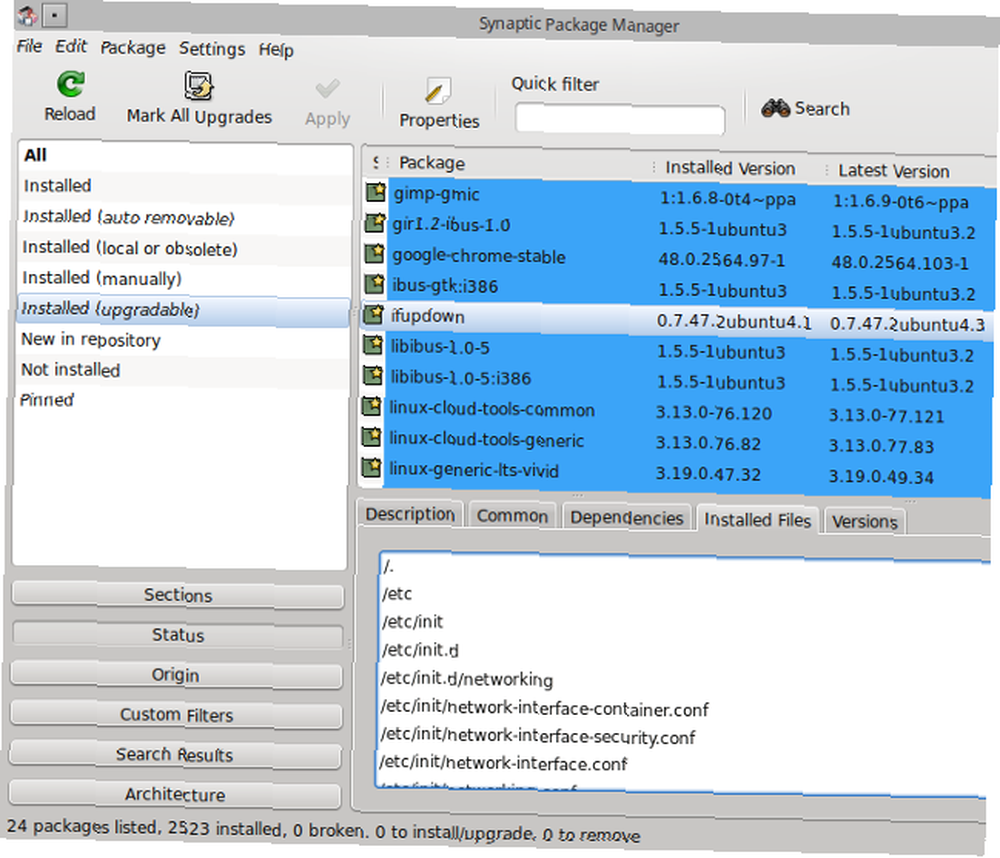The height and width of the screenshot is (858, 1000).
Task: Click status icon of gir1.2-ibus-1.0 package
Action: [375, 223]
